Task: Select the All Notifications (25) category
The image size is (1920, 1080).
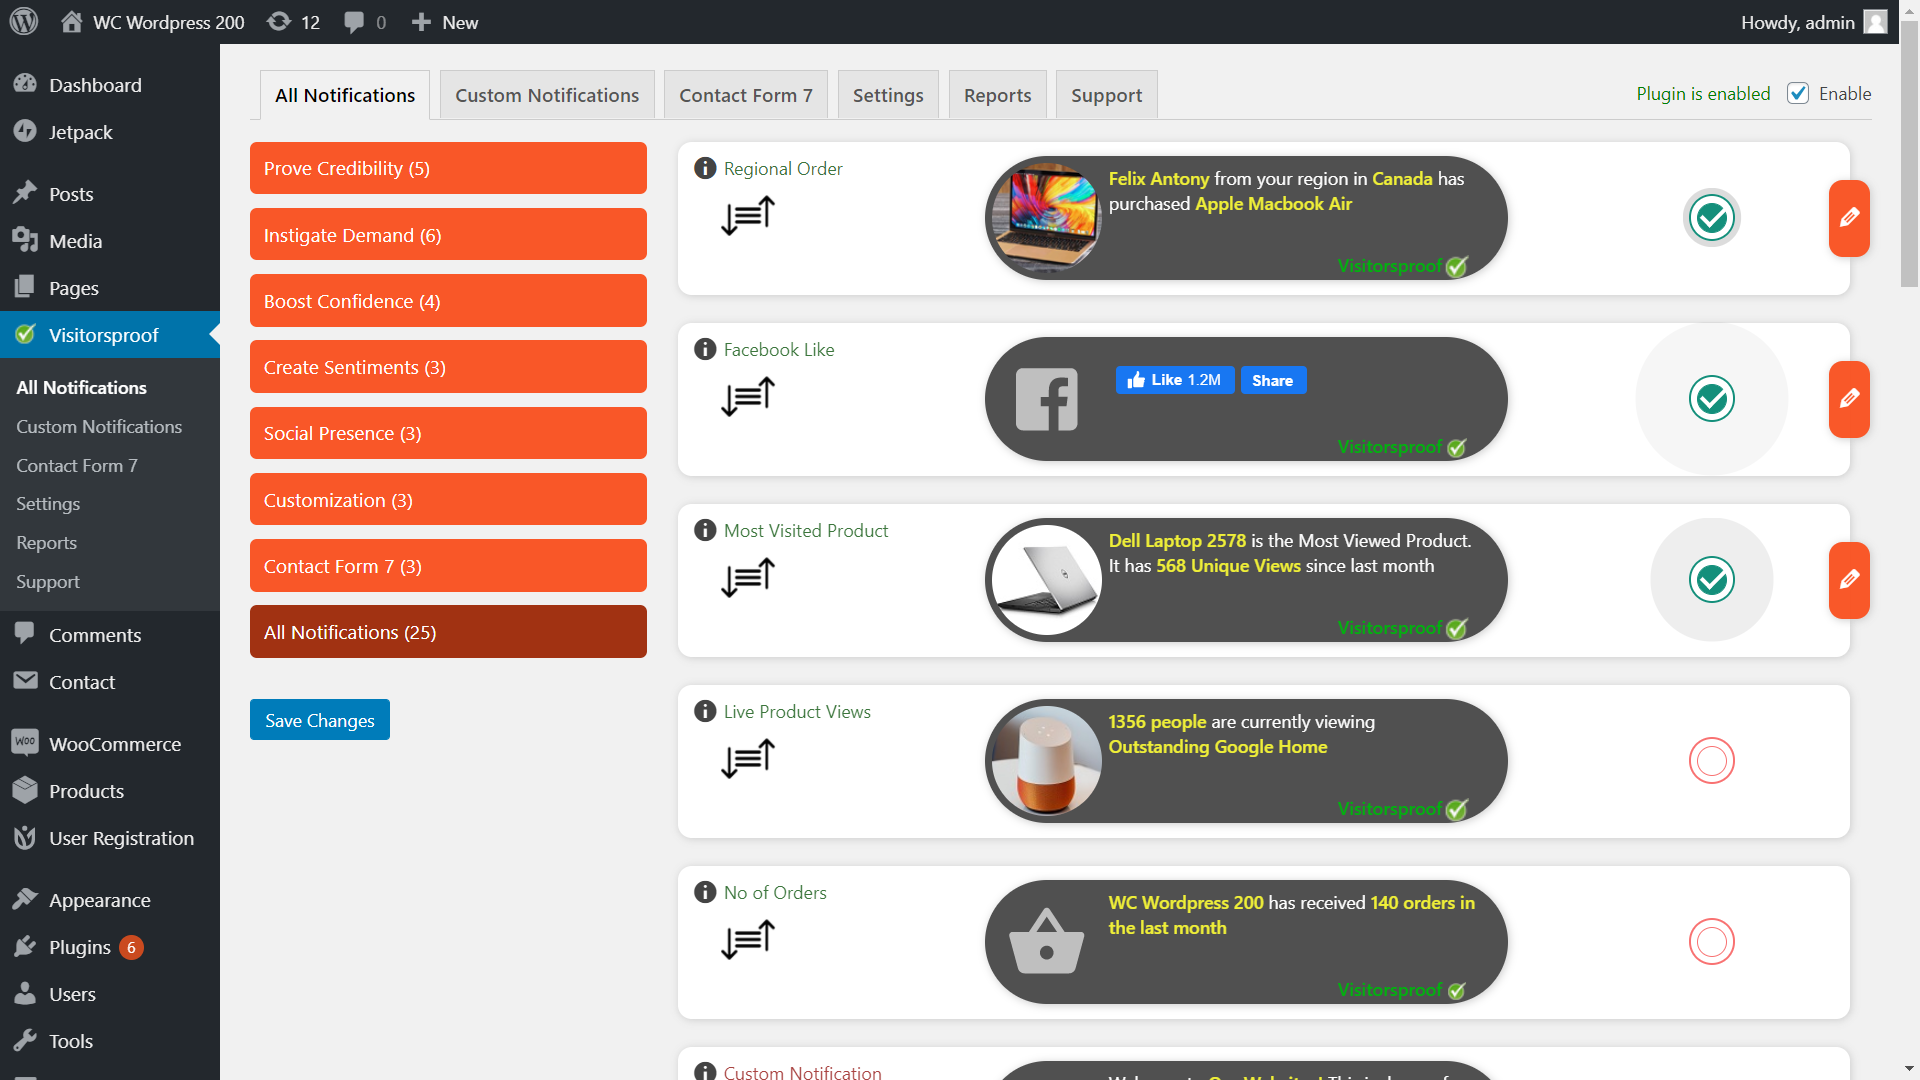Action: click(x=448, y=632)
